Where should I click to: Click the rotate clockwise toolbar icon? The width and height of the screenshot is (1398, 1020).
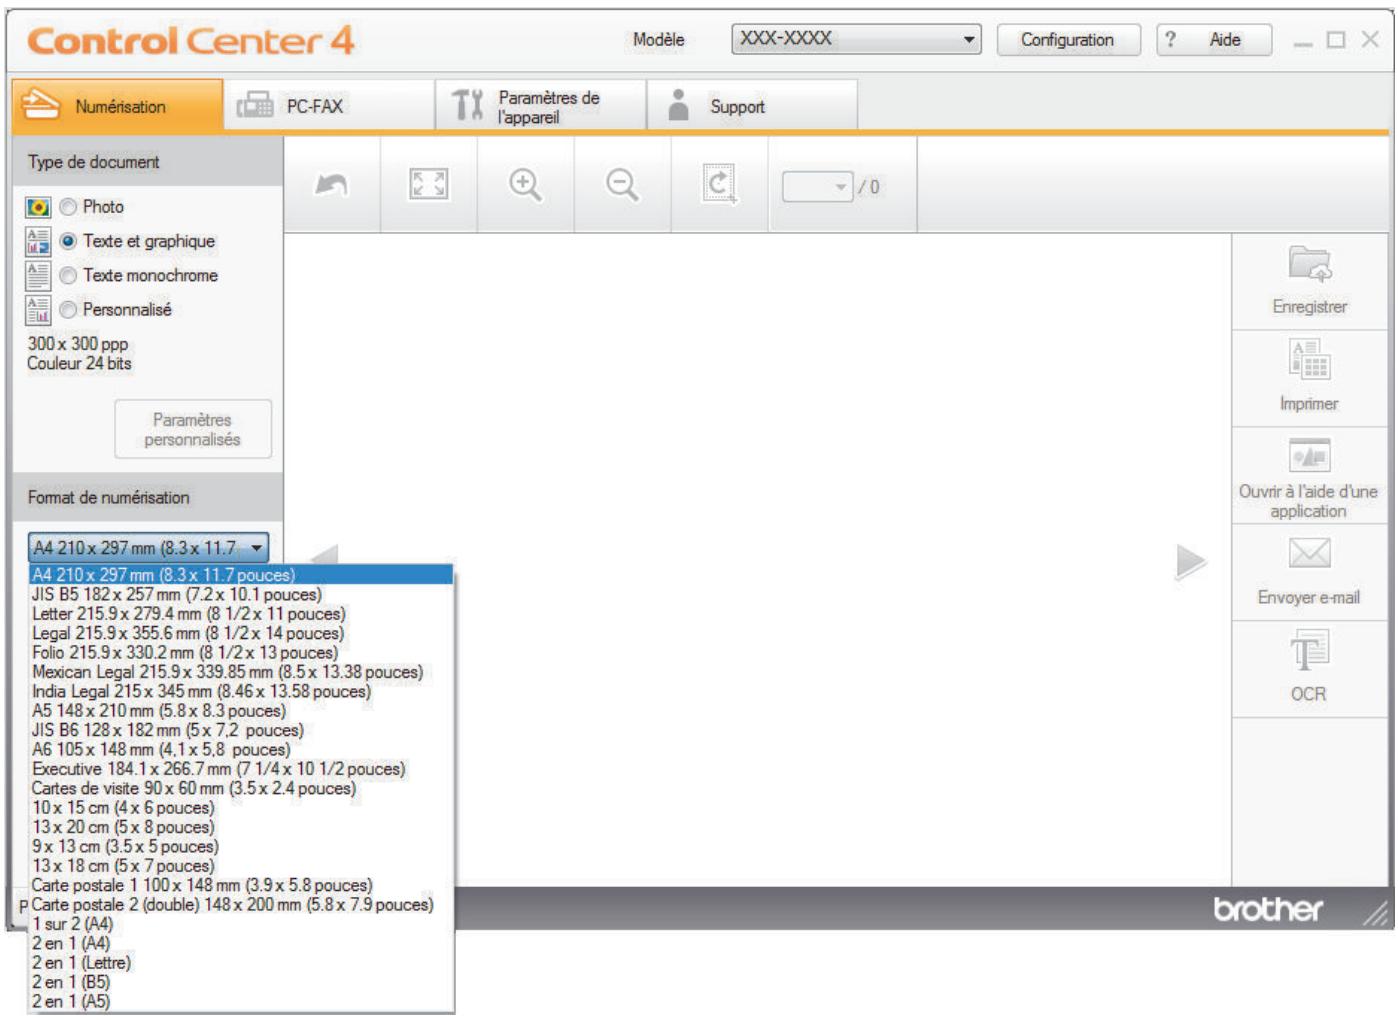[719, 185]
